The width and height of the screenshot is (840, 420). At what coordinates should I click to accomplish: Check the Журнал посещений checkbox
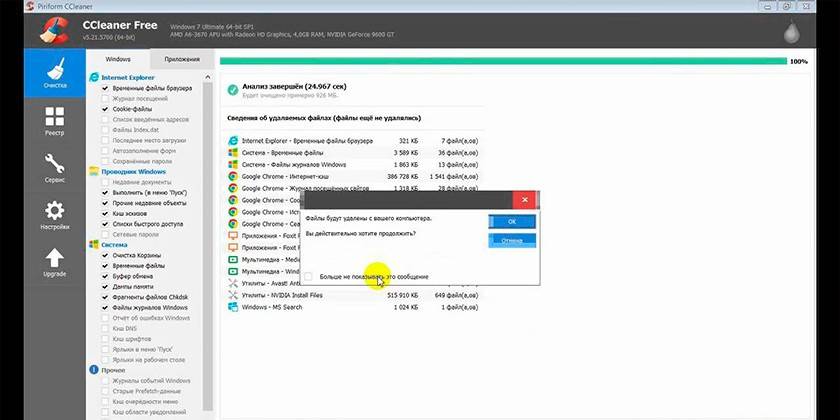pos(105,98)
